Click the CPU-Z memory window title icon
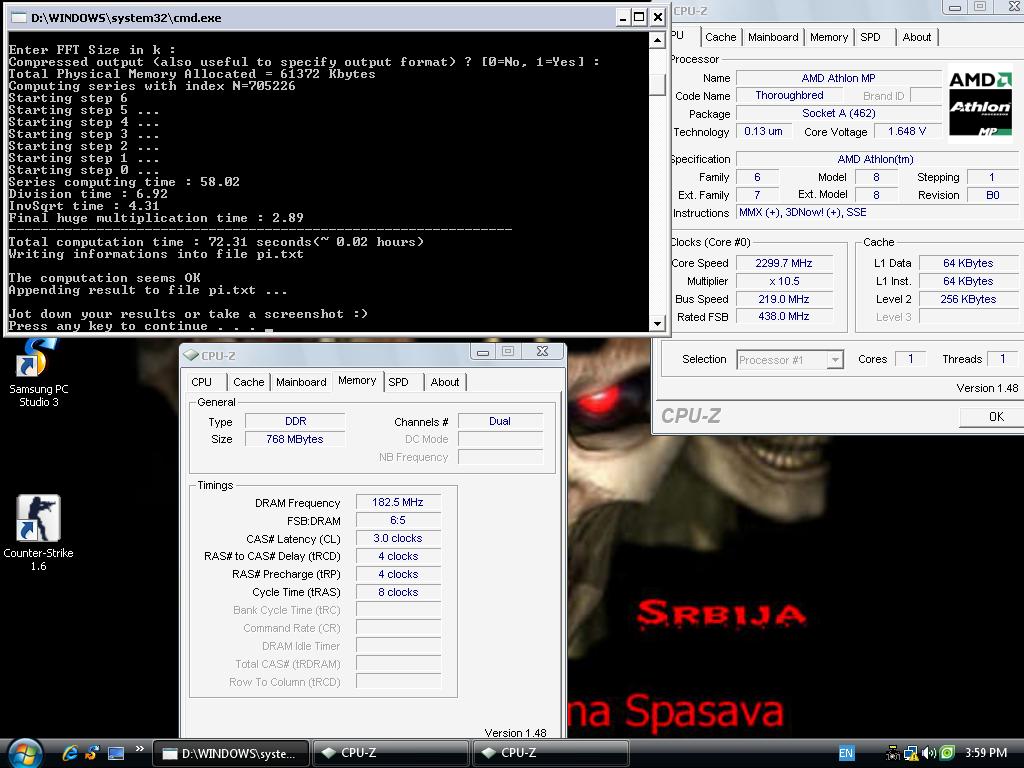Viewport: 1024px width, 768px height. [x=191, y=355]
